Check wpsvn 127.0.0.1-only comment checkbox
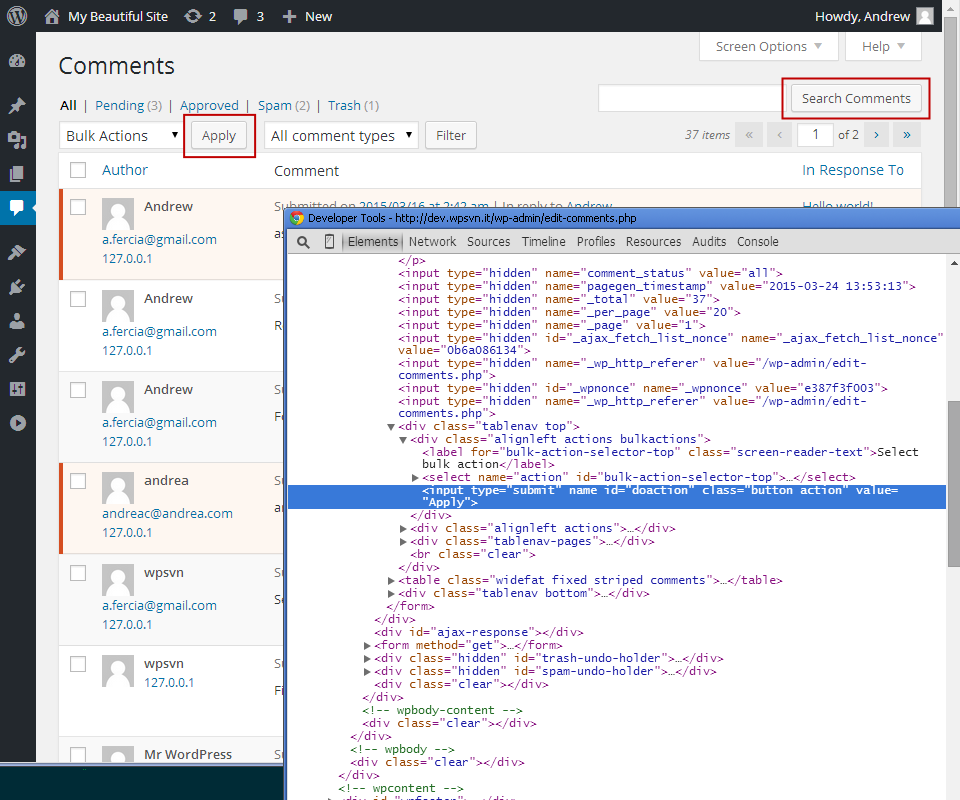The height and width of the screenshot is (800, 960). click(78, 664)
